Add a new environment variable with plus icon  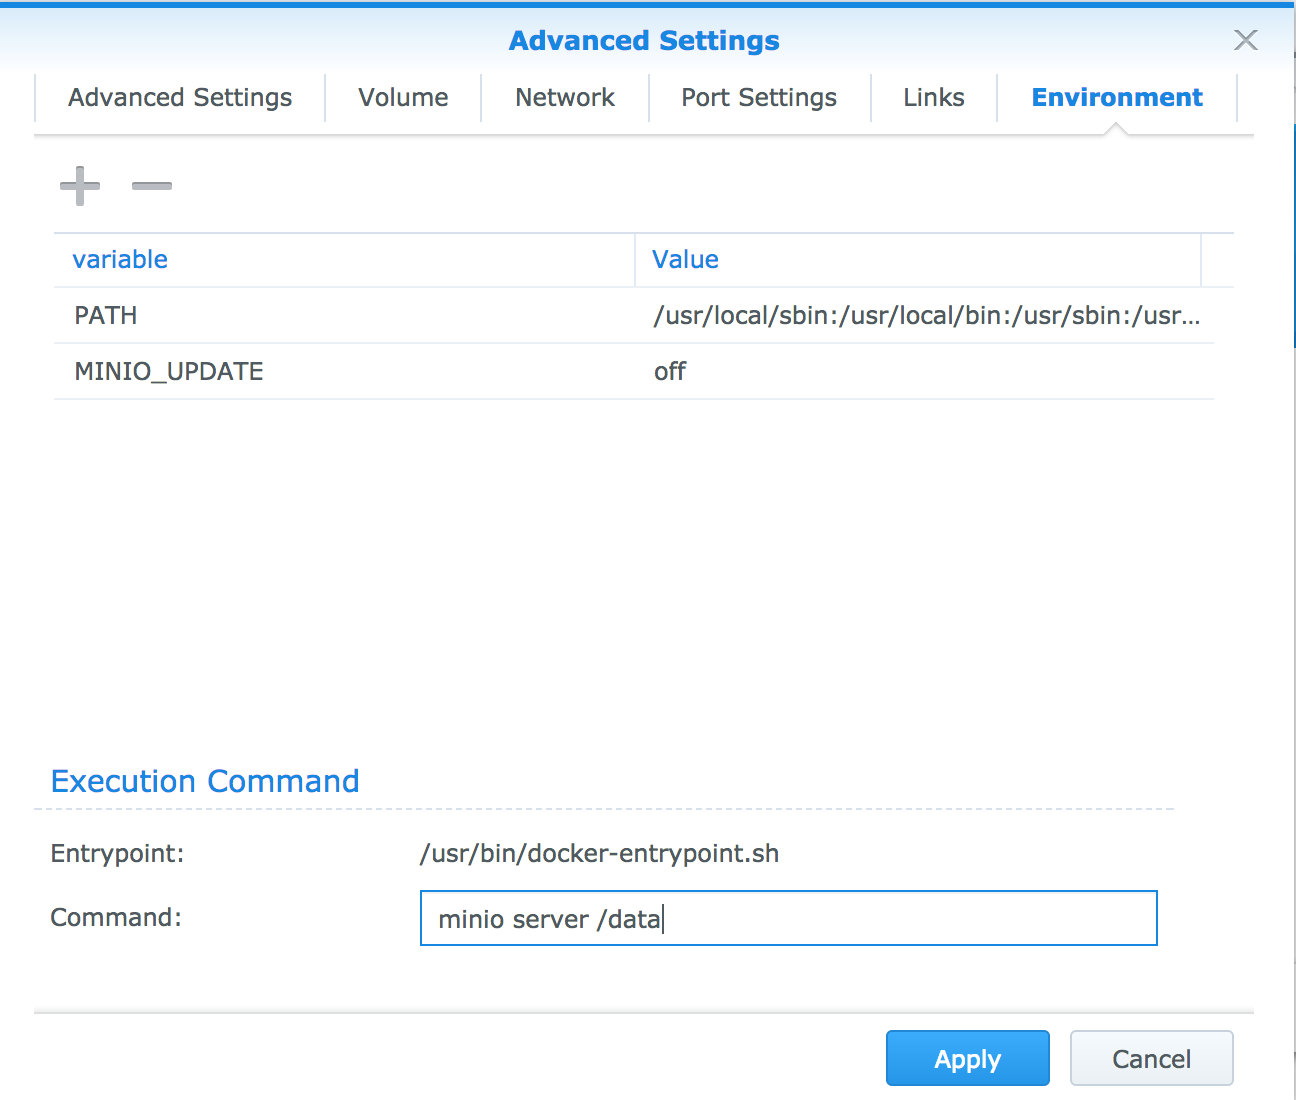(x=80, y=185)
